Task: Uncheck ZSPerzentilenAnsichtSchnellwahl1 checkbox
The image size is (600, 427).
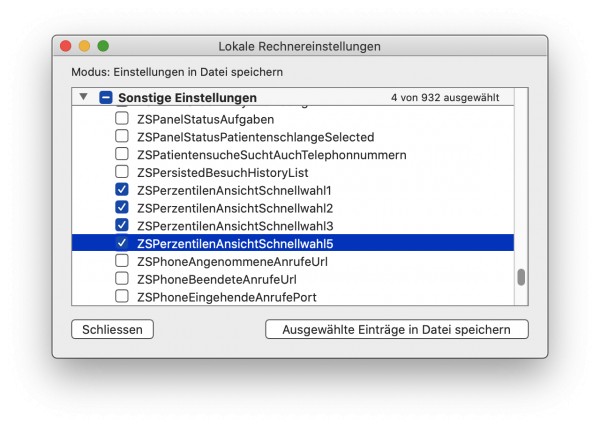Action: pyautogui.click(x=122, y=189)
